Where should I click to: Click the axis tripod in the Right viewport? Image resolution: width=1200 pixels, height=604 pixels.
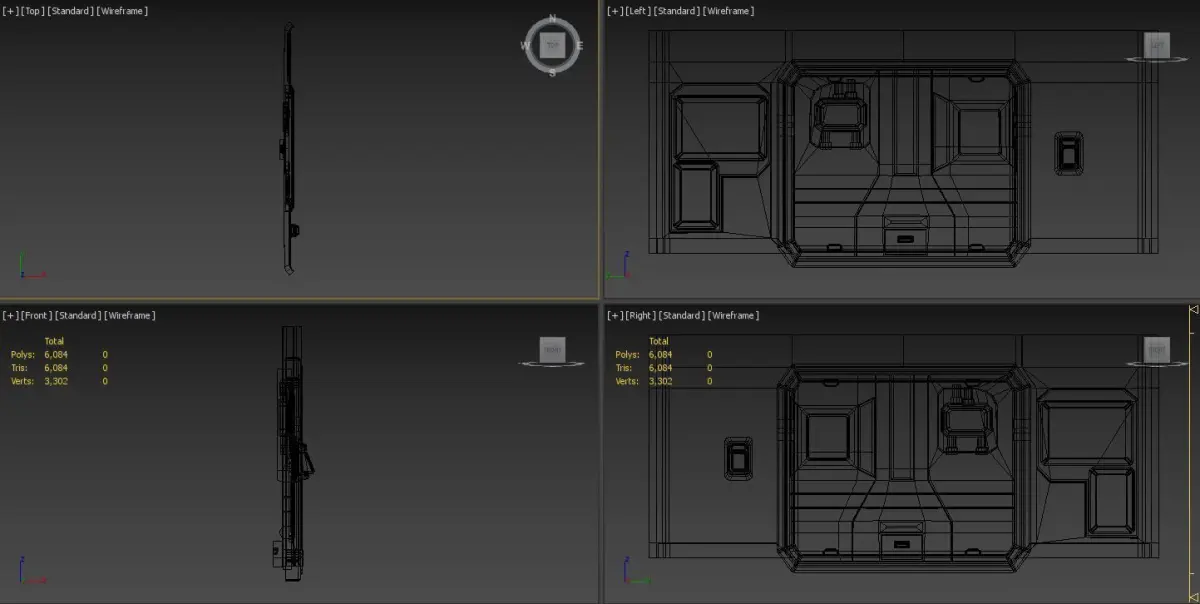[x=635, y=572]
